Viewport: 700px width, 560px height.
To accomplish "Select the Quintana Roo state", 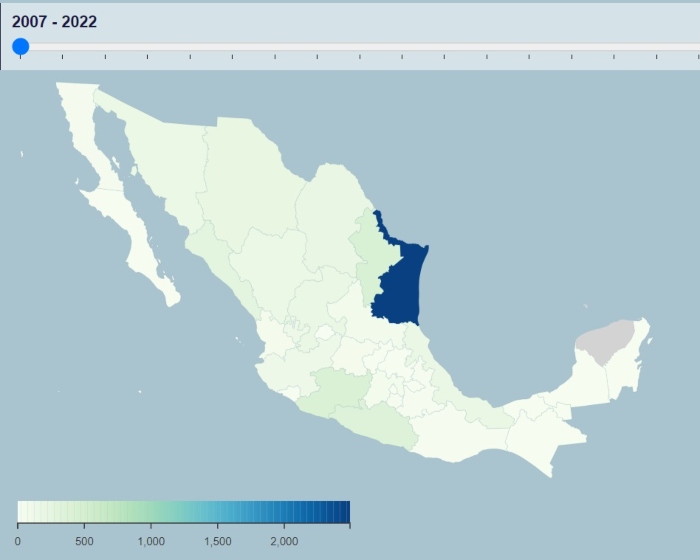I will pos(630,370).
